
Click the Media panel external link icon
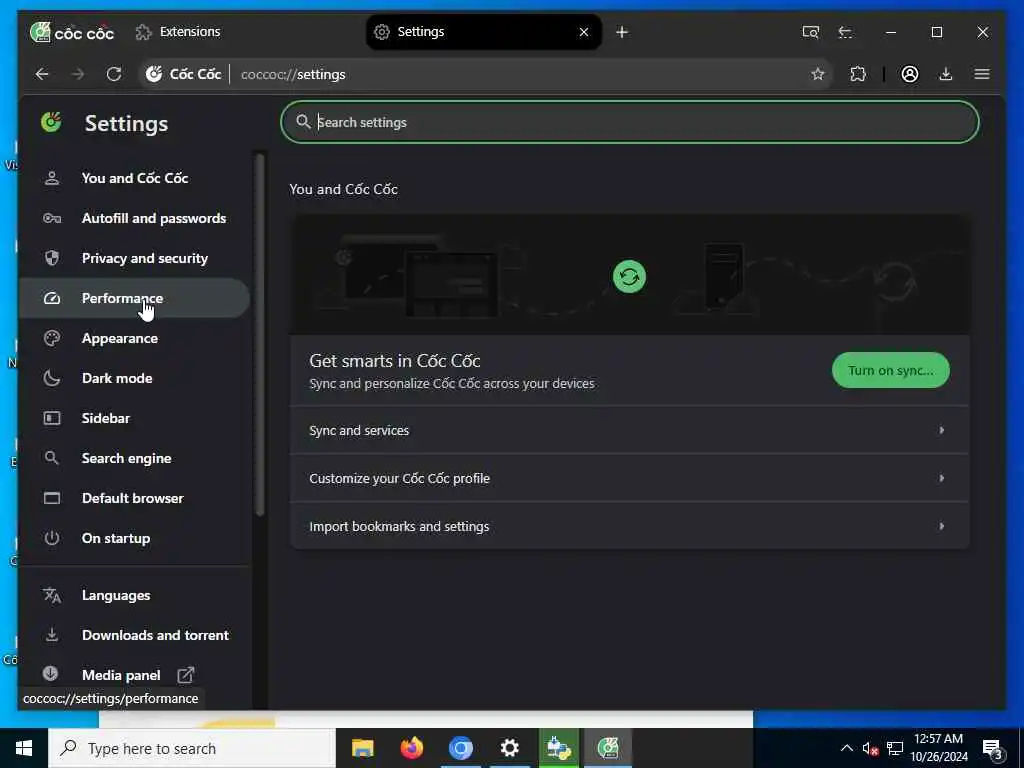click(185, 675)
